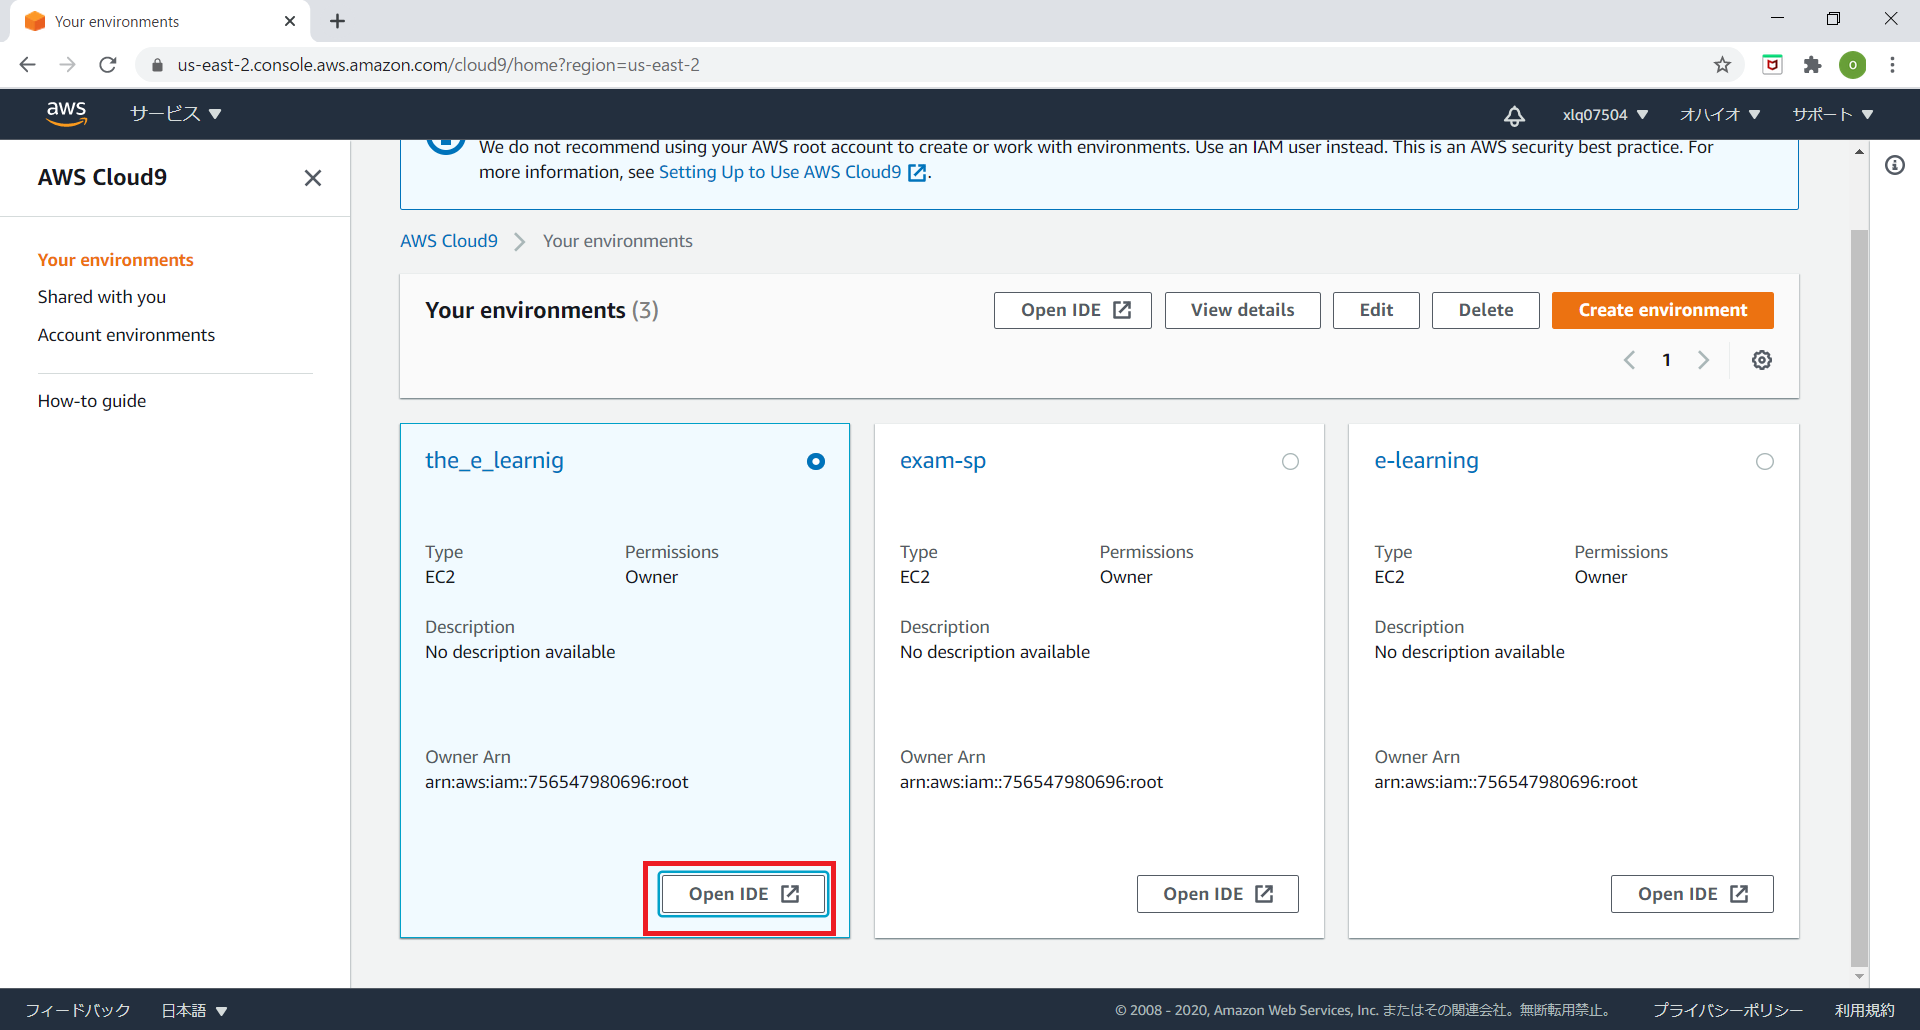The image size is (1920, 1030).
Task: Expand the サービス services dropdown
Action: [x=176, y=114]
